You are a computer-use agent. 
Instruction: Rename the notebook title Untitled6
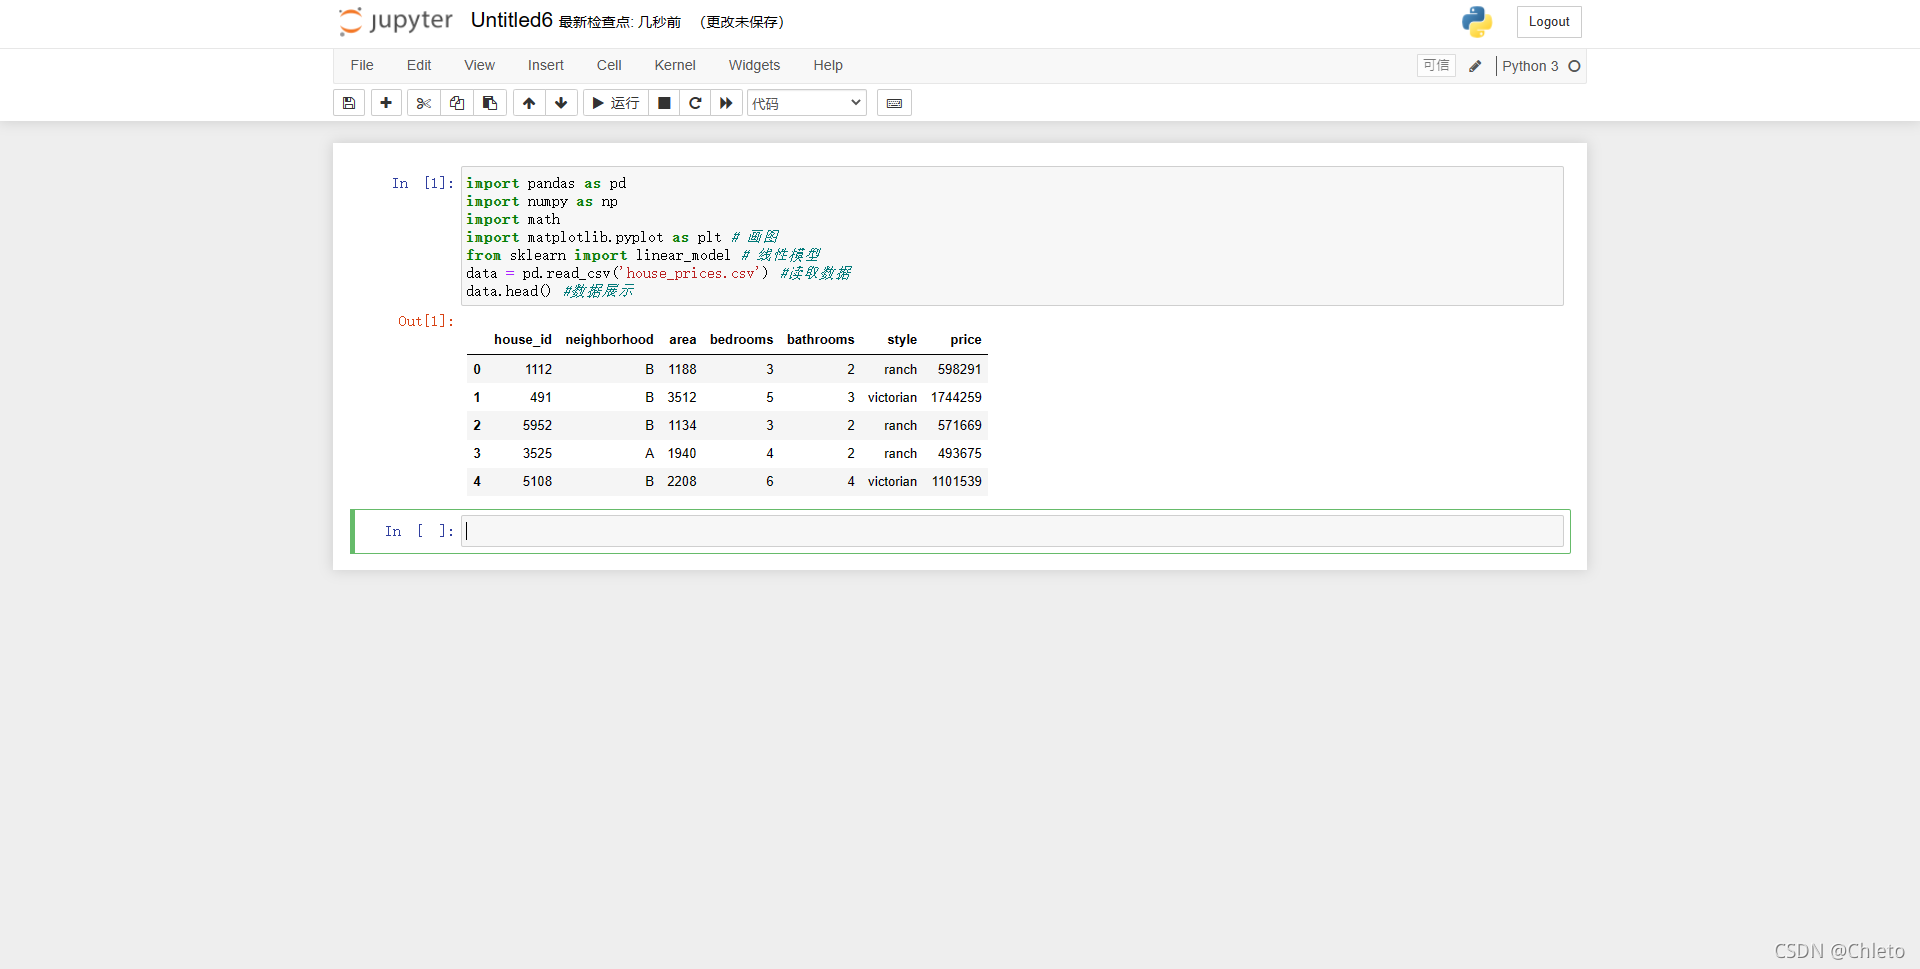(x=511, y=20)
